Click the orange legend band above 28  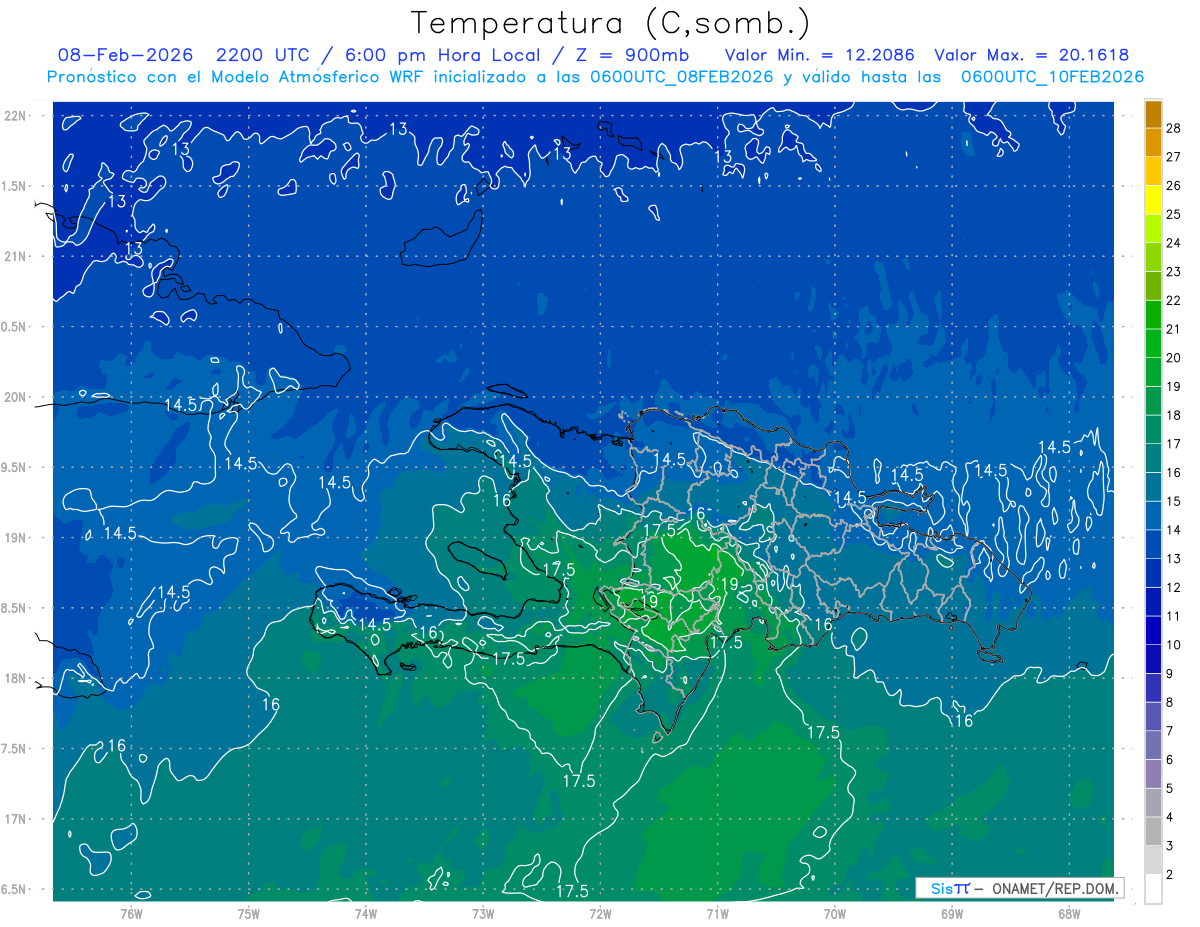[1153, 115]
